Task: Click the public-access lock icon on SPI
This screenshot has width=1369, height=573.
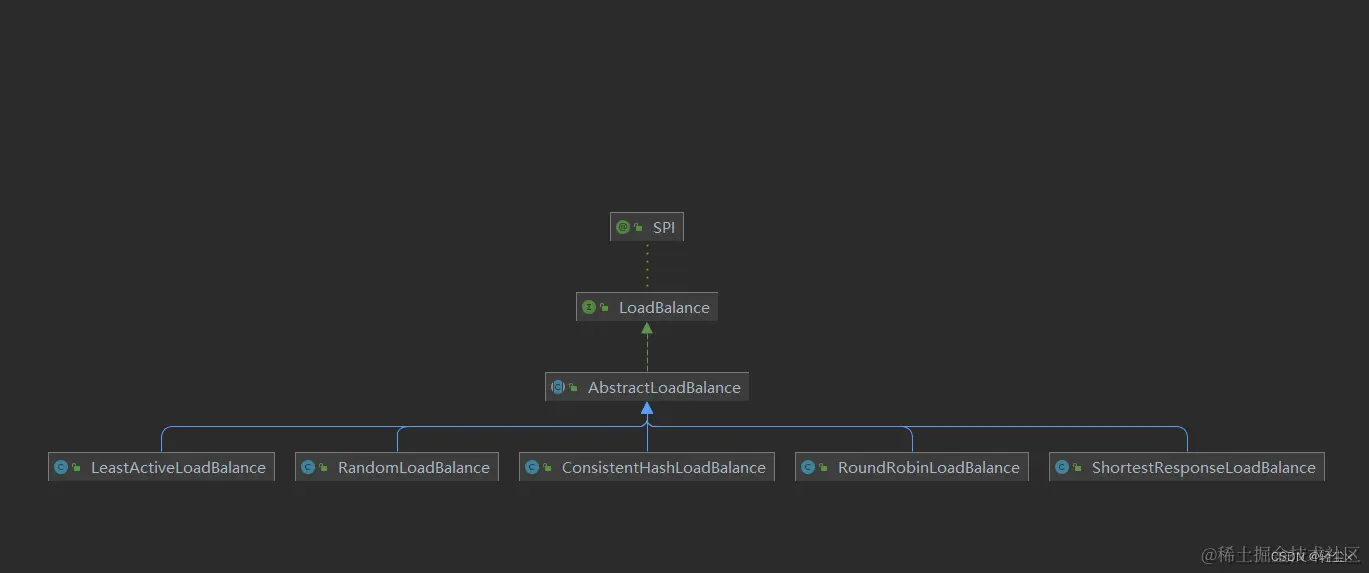Action: (639, 228)
